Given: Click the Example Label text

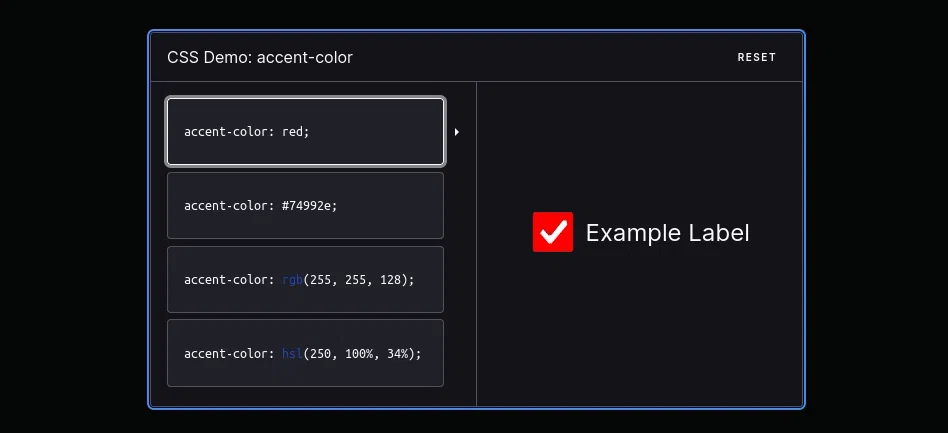Looking at the screenshot, I should (x=667, y=233).
